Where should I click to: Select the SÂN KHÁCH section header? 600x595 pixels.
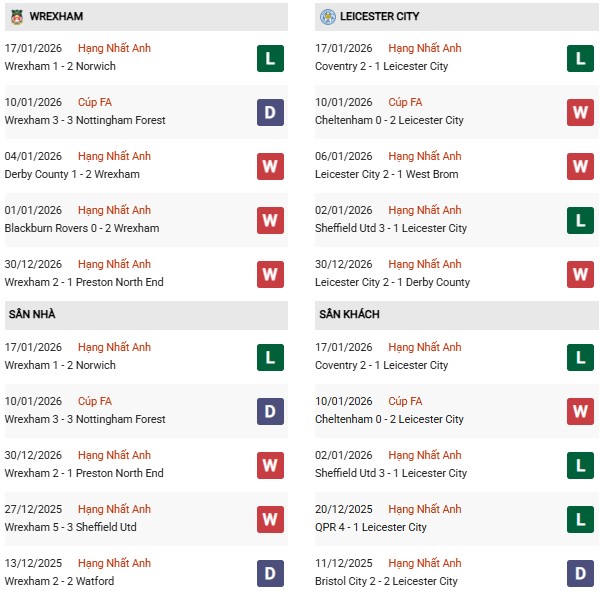(349, 314)
